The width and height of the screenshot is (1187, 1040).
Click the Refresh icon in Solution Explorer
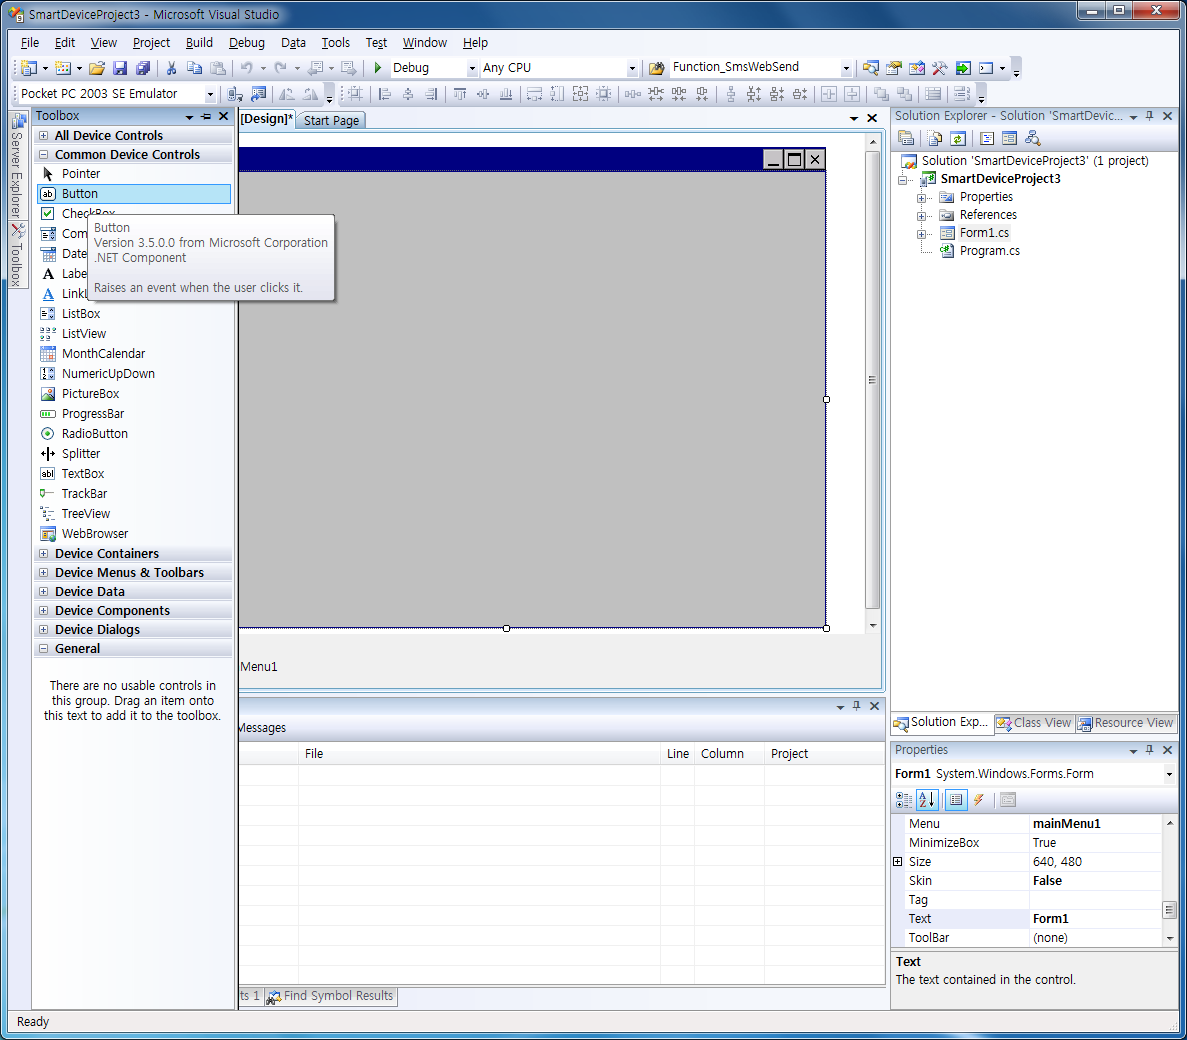pyautogui.click(x=958, y=138)
